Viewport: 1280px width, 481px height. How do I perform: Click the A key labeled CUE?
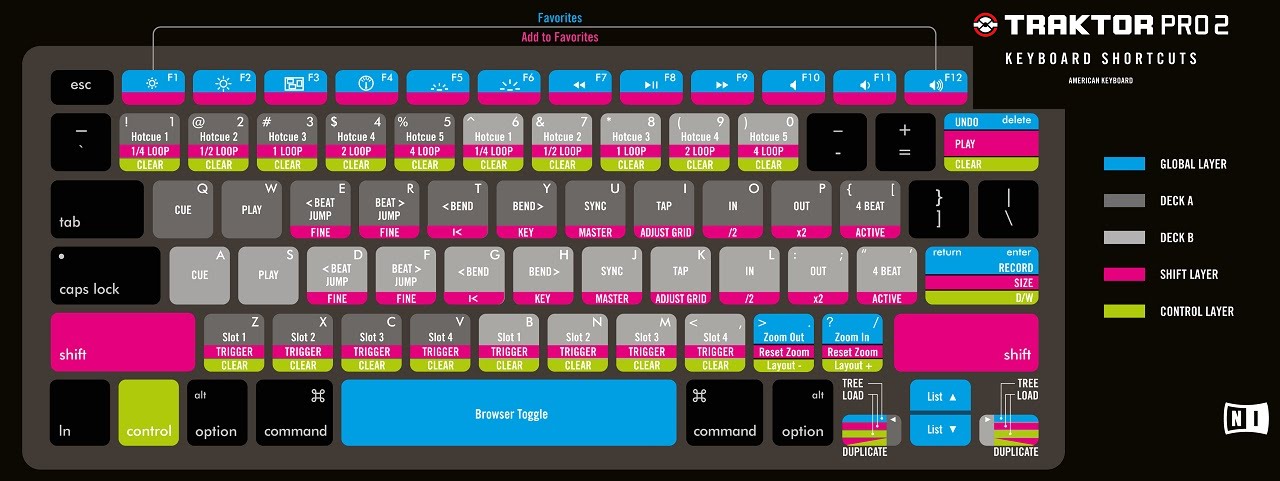click(x=200, y=275)
